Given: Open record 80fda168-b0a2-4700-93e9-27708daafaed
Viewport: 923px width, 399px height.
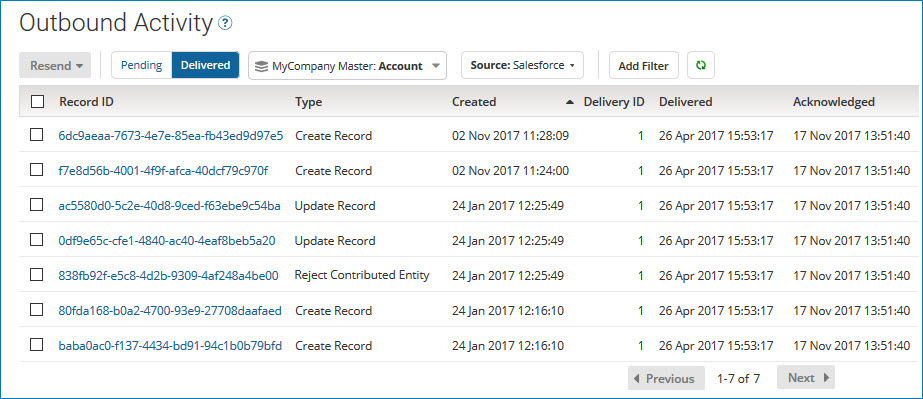Looking at the screenshot, I should [x=170, y=311].
